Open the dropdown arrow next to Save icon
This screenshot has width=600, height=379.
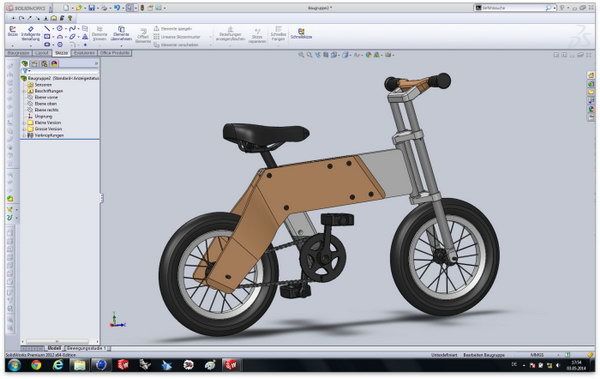97,8
